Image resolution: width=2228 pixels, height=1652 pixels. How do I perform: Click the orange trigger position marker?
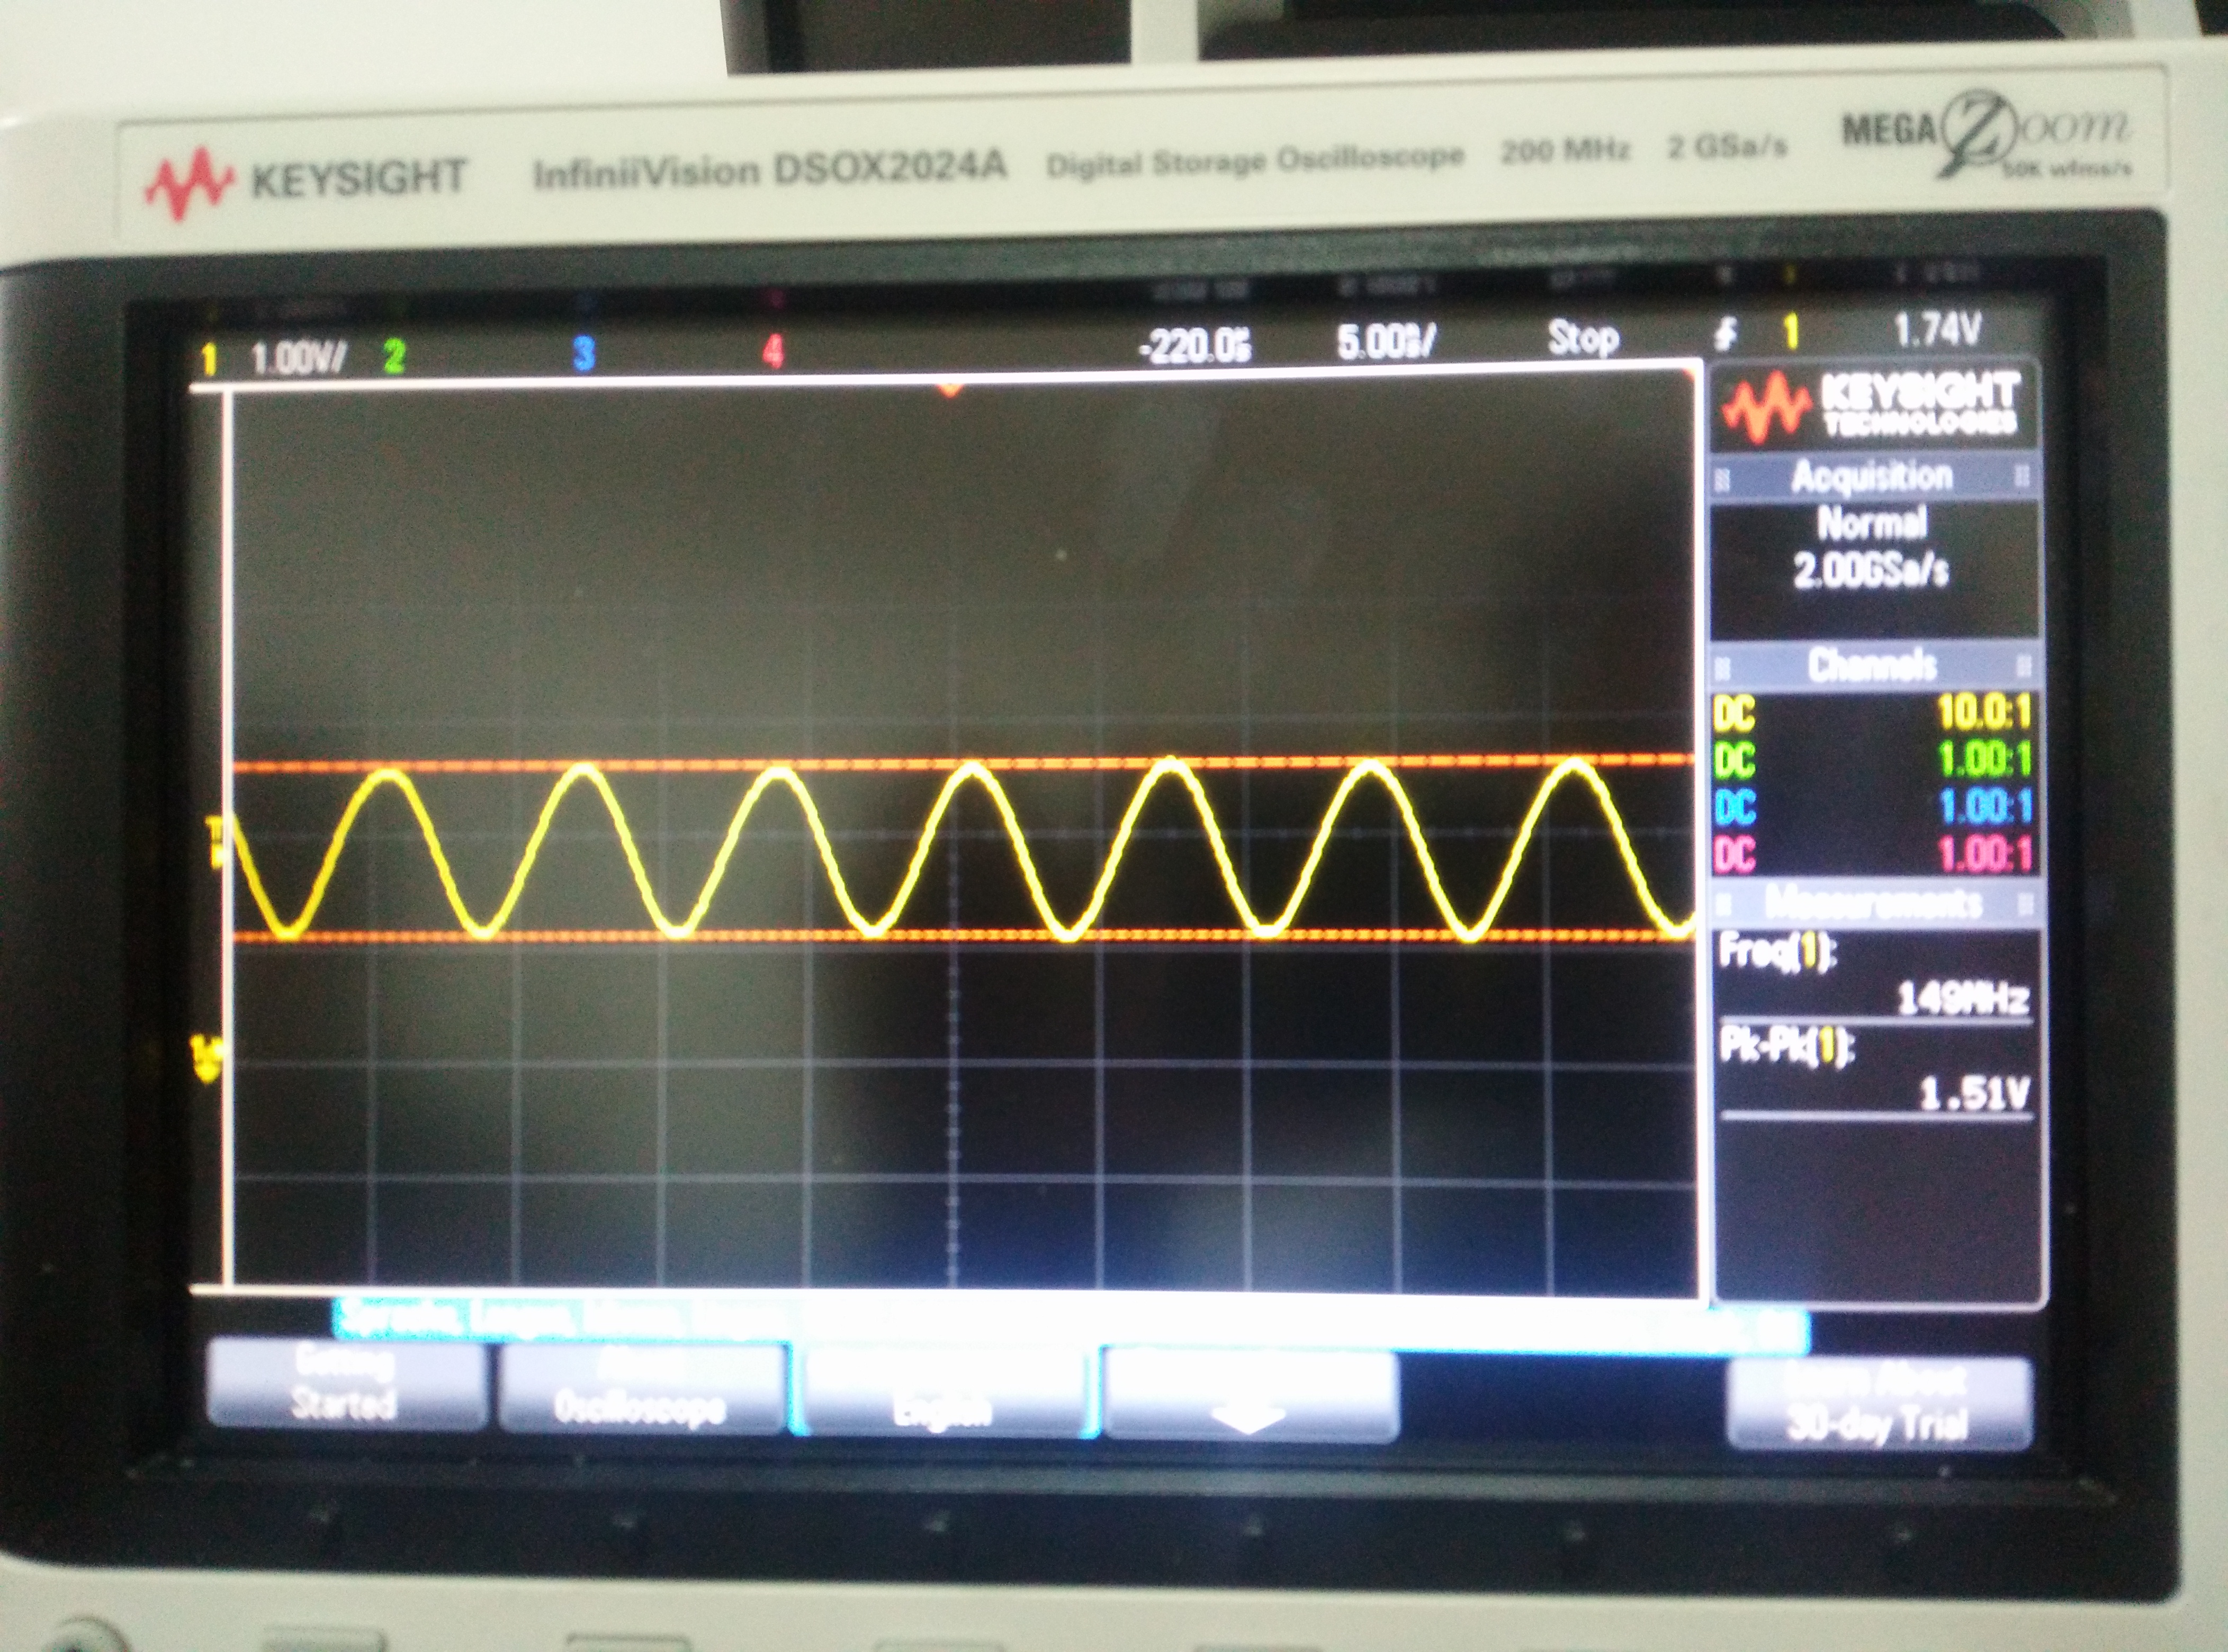tap(950, 389)
